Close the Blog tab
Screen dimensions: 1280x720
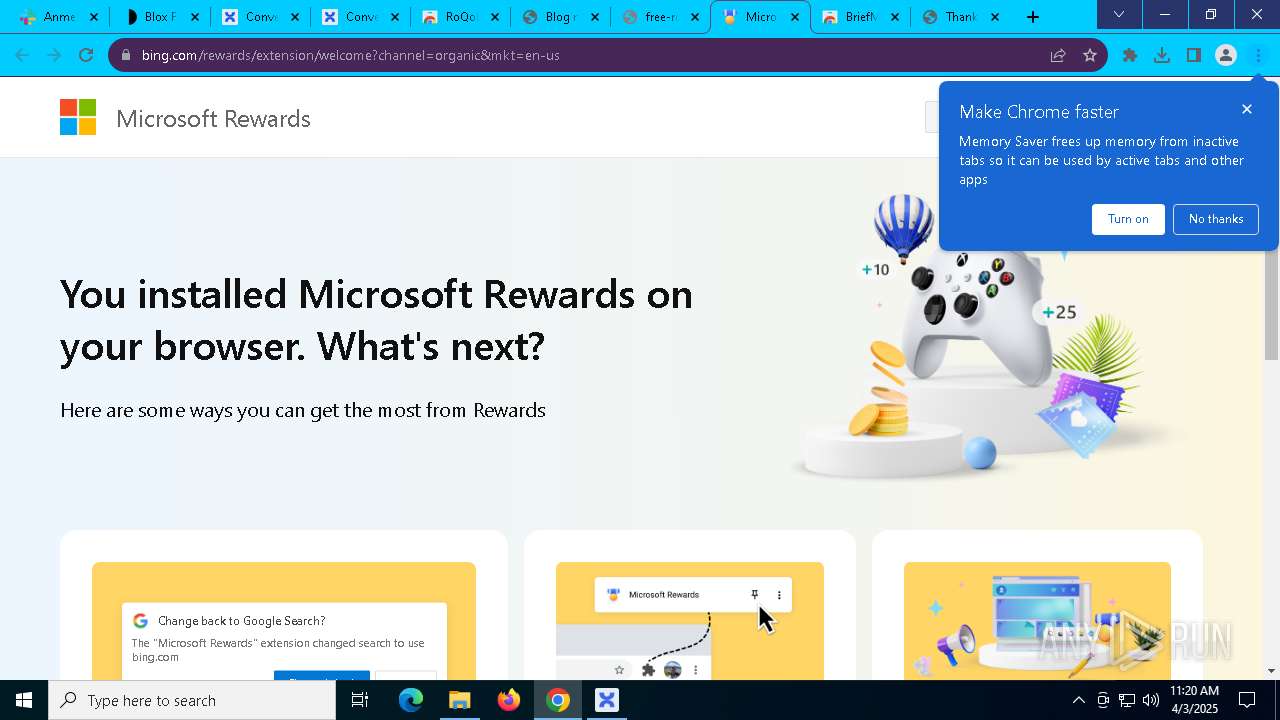(595, 17)
